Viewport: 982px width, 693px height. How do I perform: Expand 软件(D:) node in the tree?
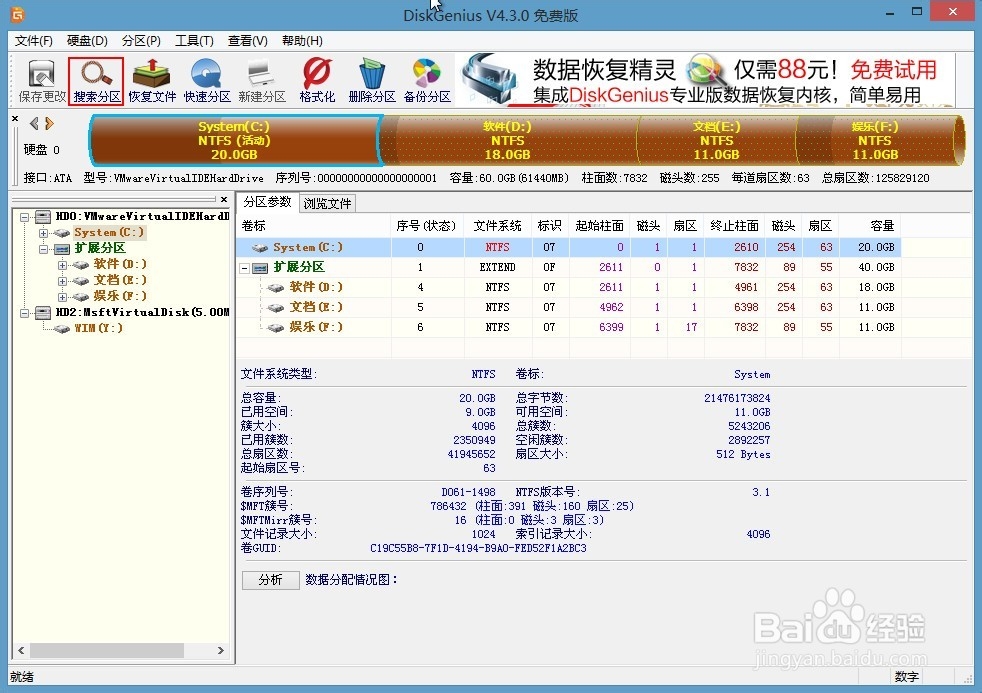pos(62,265)
